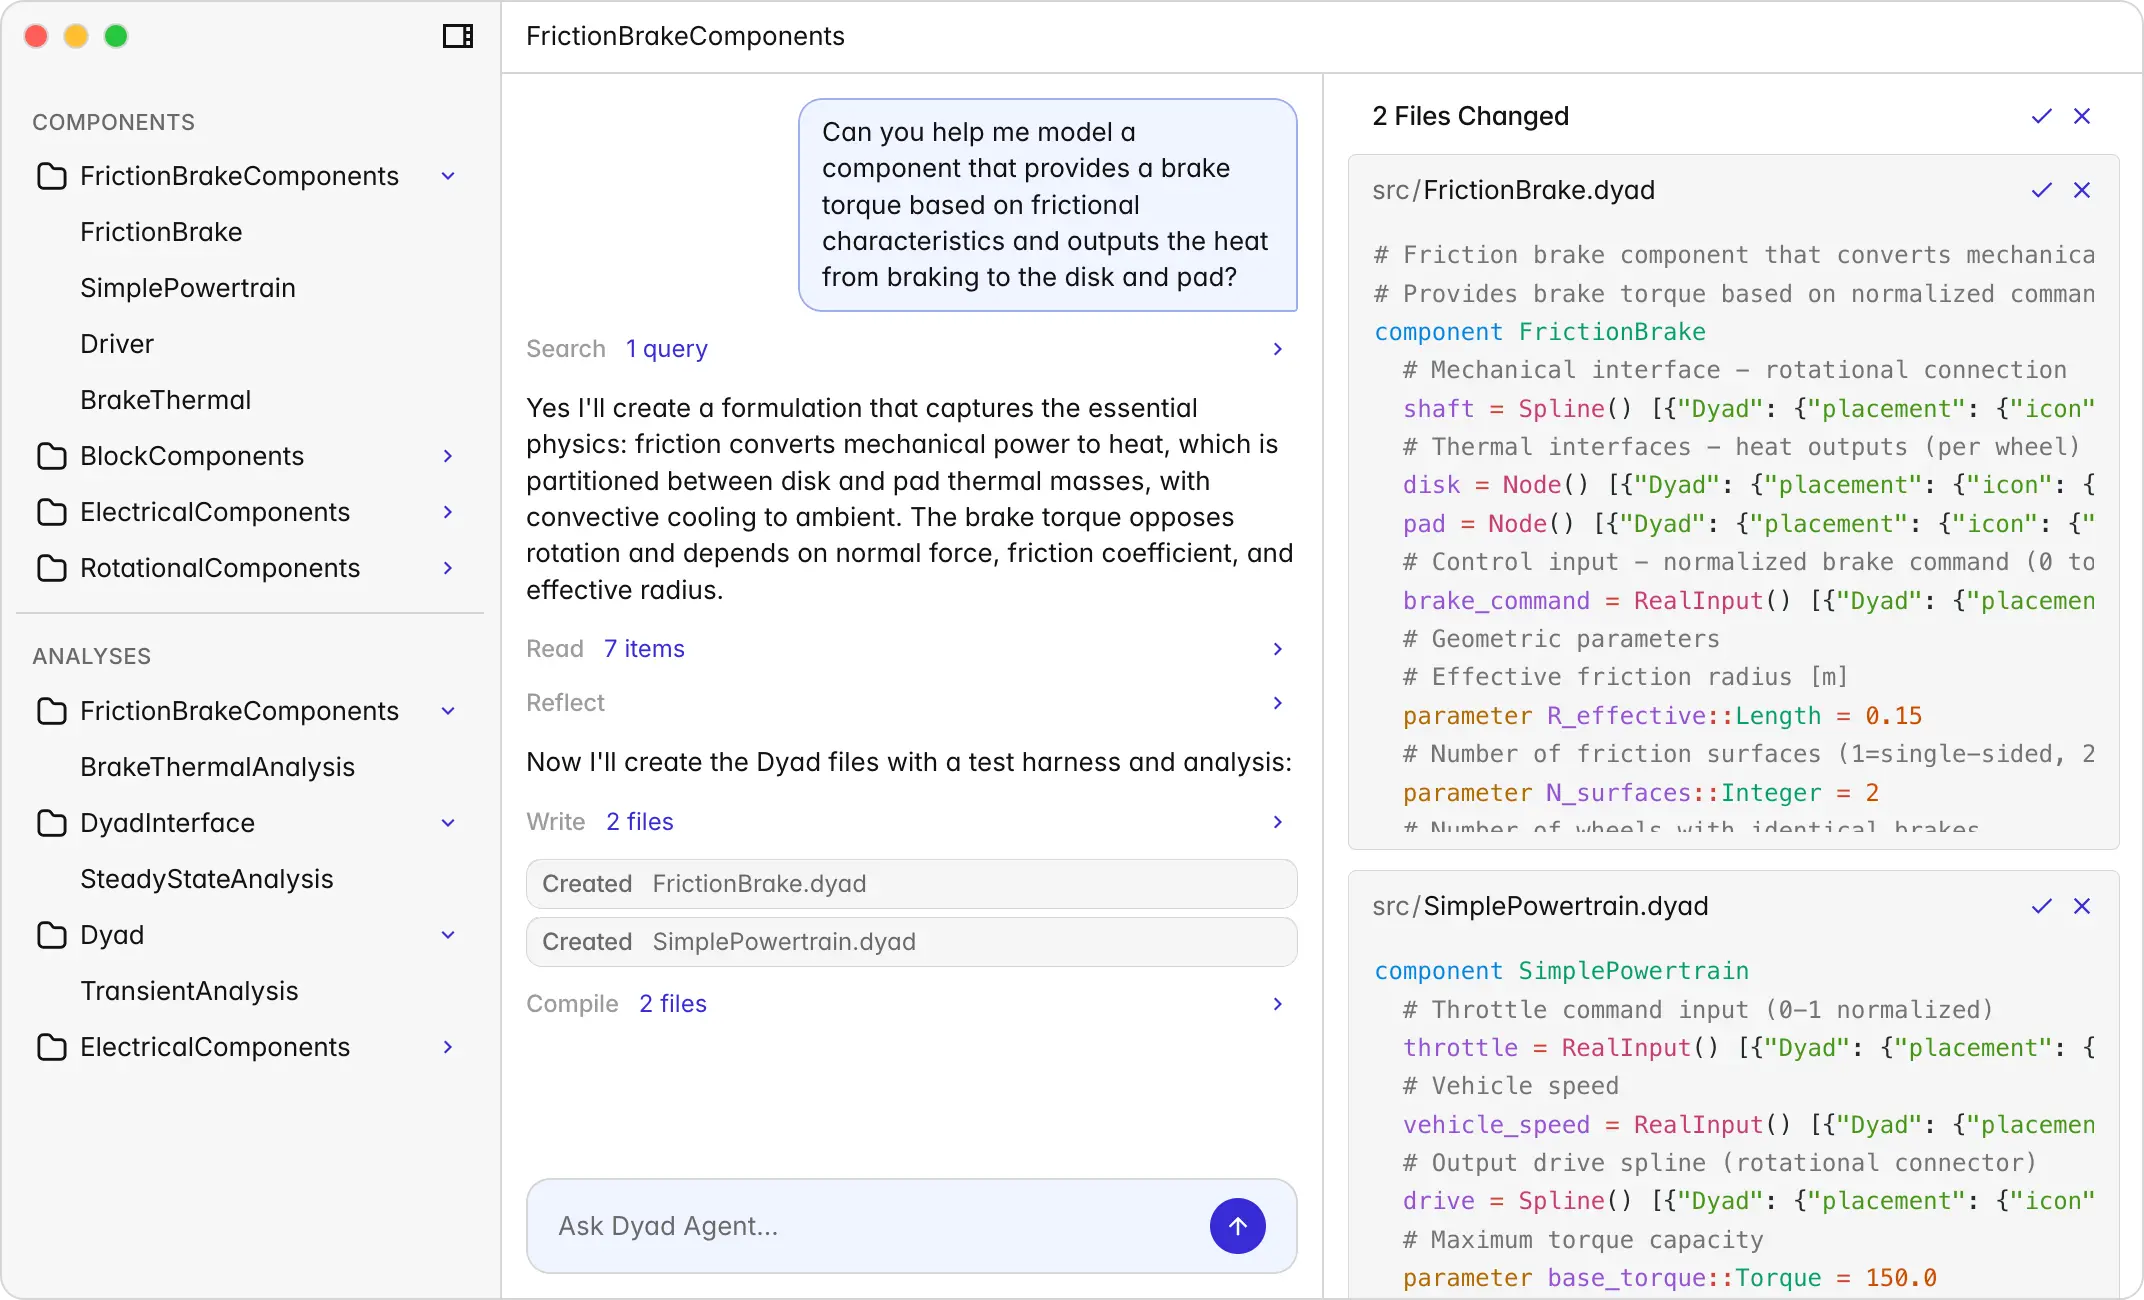Click 'component FrictionBrake' code line
Screen dimensions: 2144x1300
click(x=1540, y=332)
